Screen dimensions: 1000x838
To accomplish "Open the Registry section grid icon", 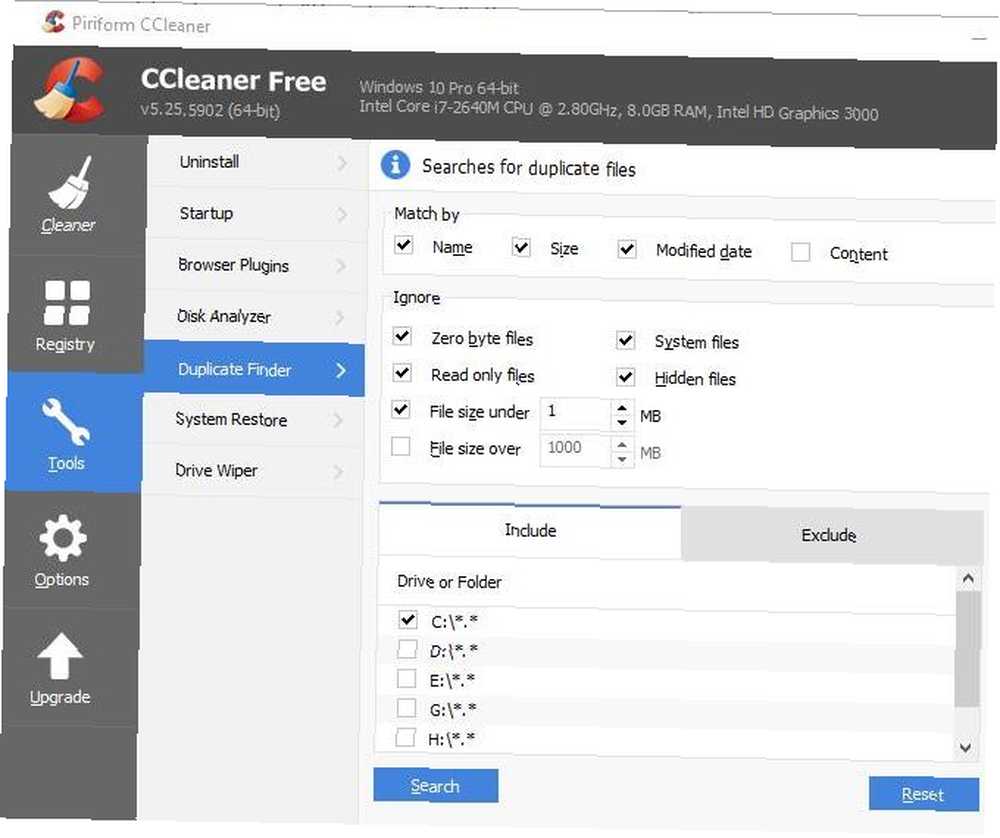I will 67,303.
